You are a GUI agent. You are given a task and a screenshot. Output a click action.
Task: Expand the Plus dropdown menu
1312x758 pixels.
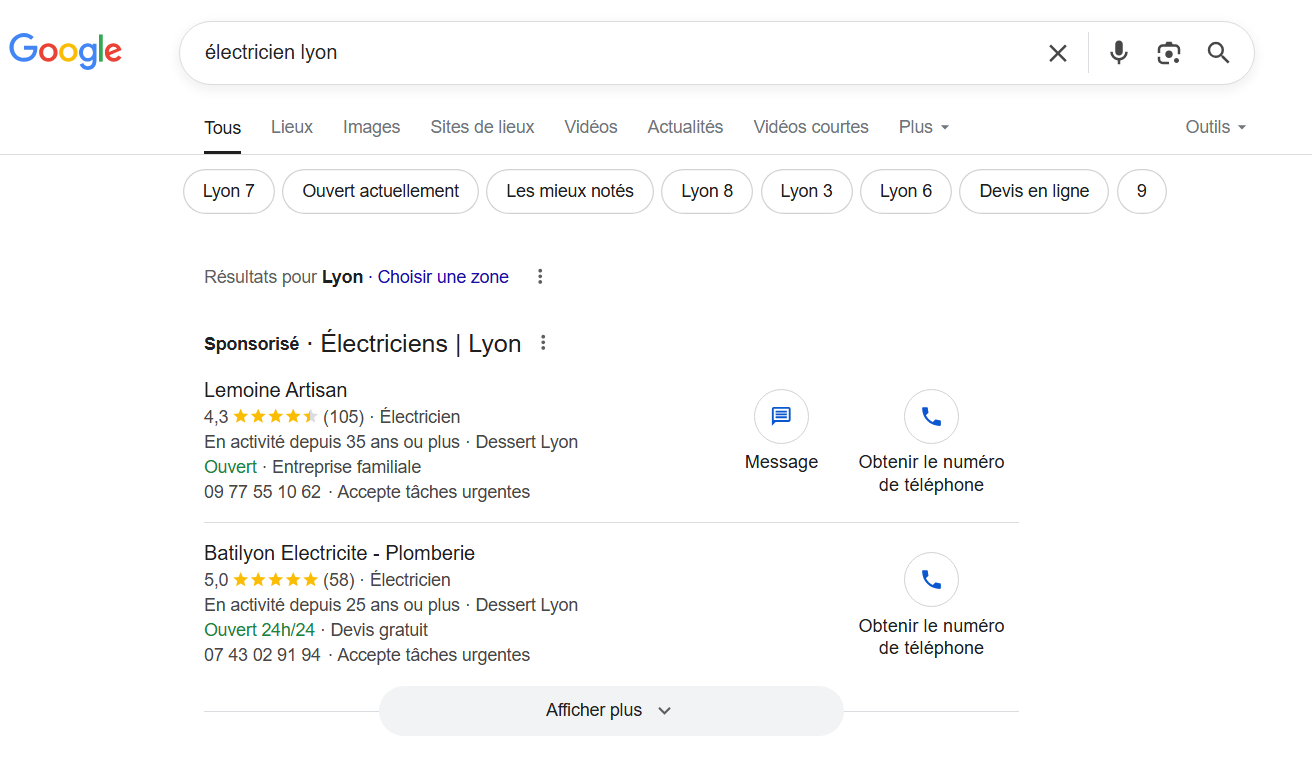pos(924,127)
